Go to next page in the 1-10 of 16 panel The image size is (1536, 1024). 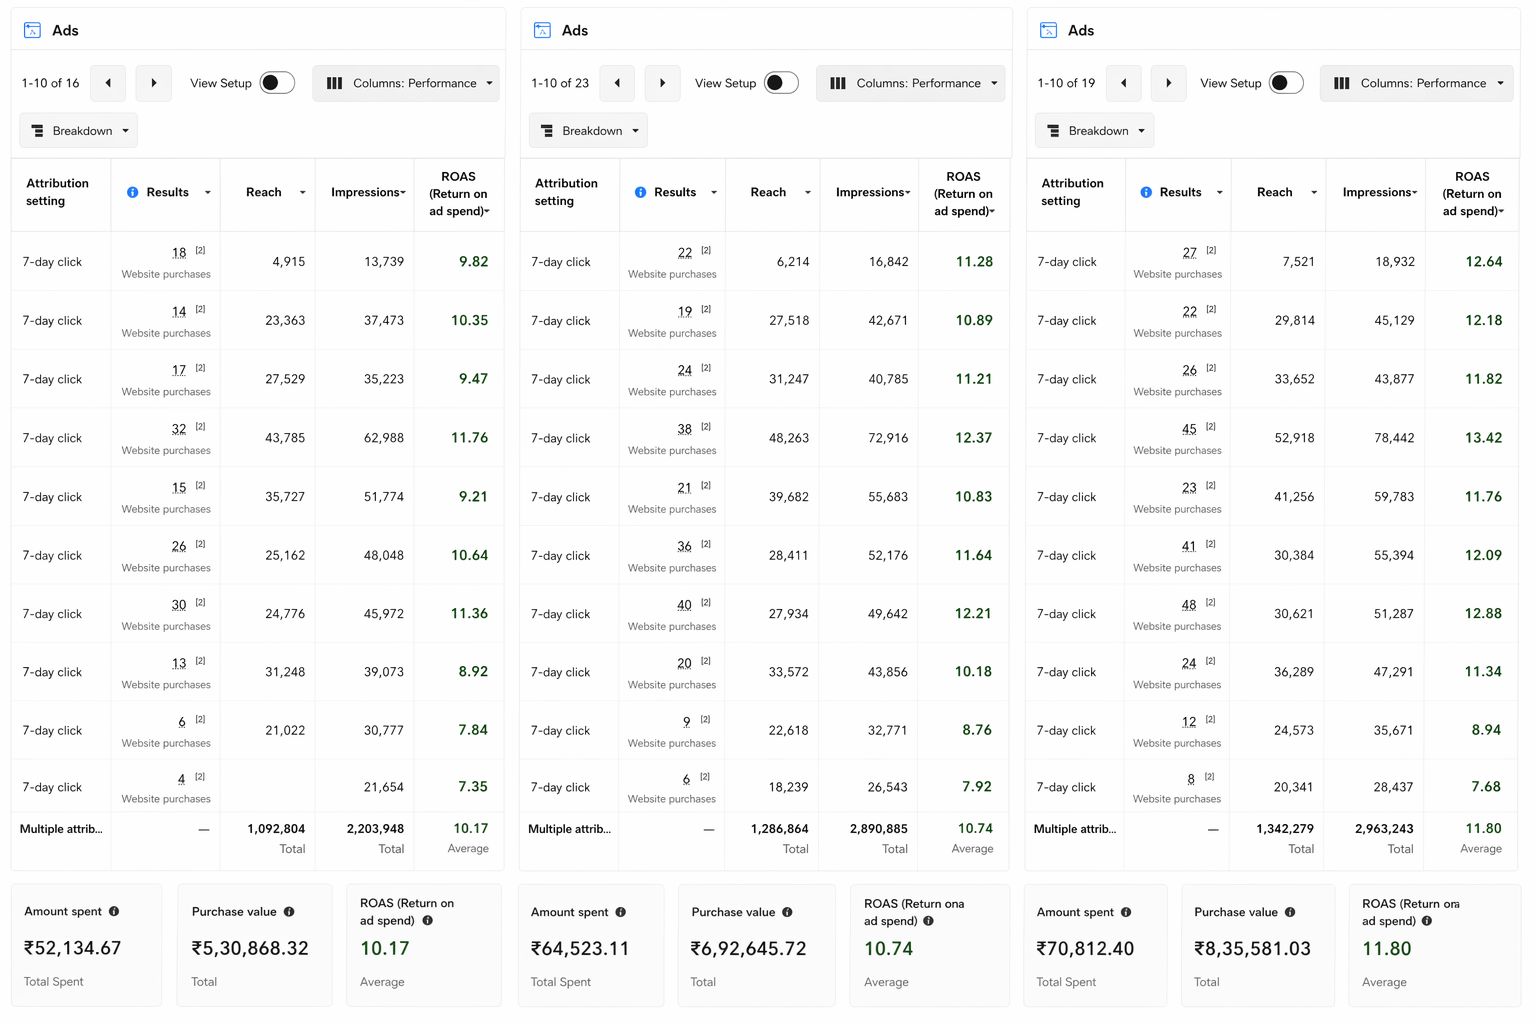pos(153,83)
